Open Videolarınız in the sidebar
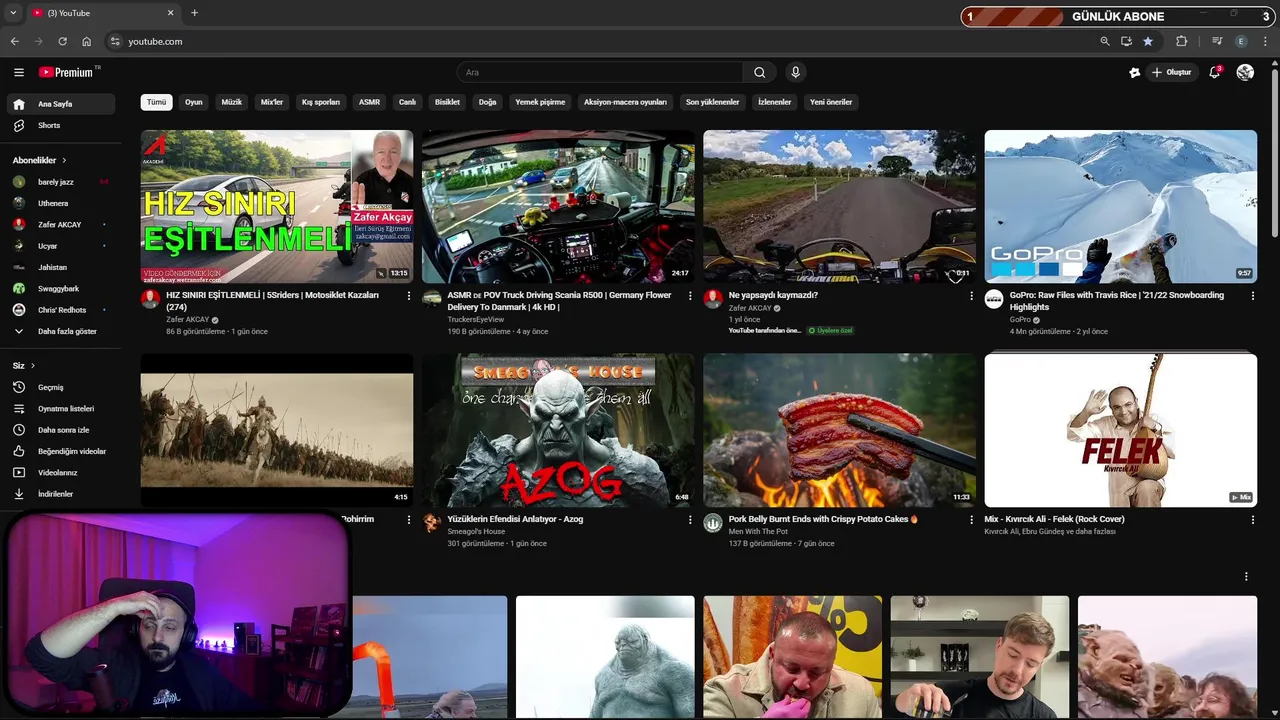Viewport: 1280px width, 720px height. pos(61,472)
